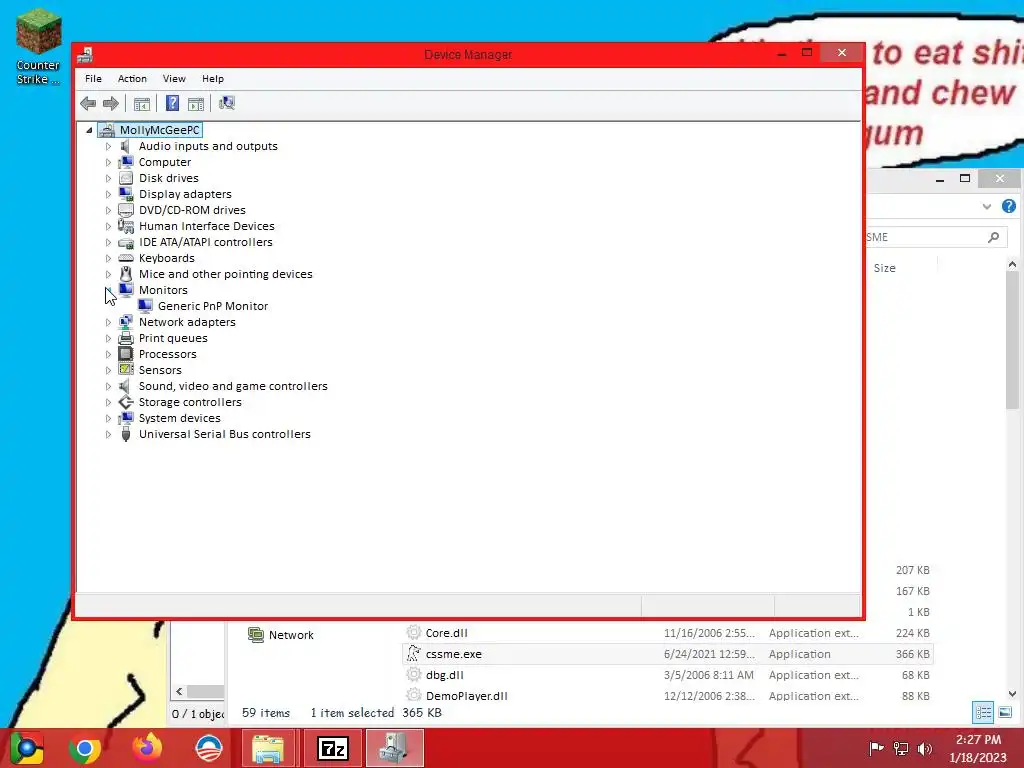Screen dimensions: 1024x768
Task: Select the Generic PnP Monitor icon
Action: click(x=145, y=306)
